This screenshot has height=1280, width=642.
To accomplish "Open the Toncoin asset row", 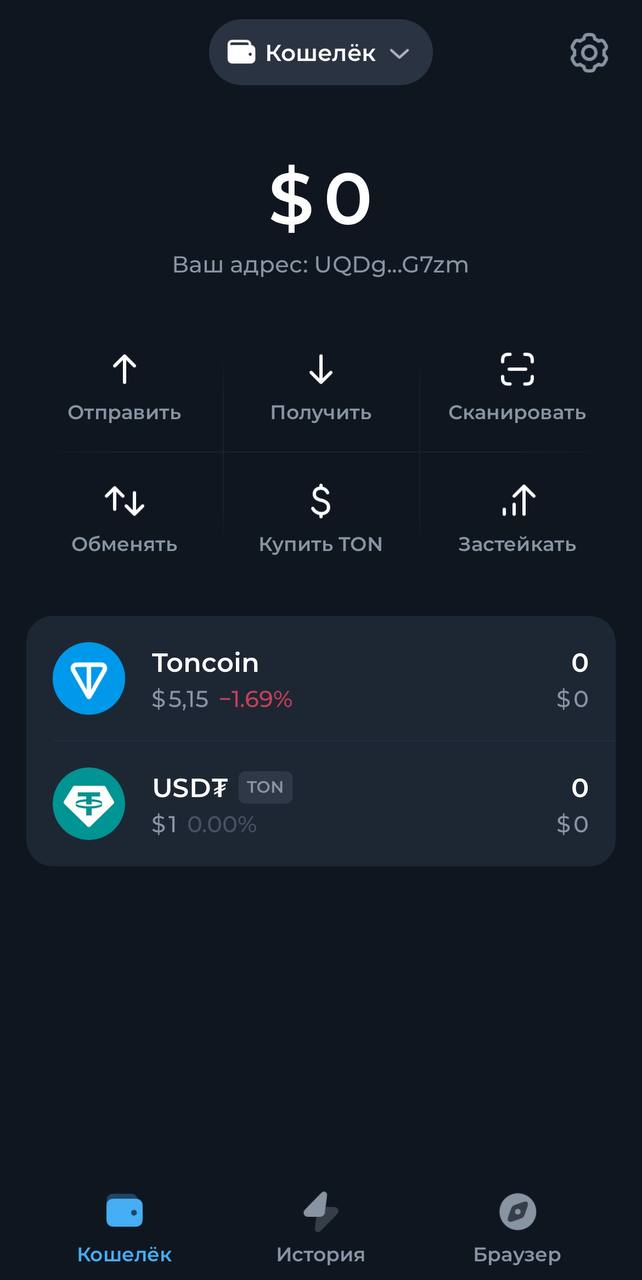I will [320, 678].
